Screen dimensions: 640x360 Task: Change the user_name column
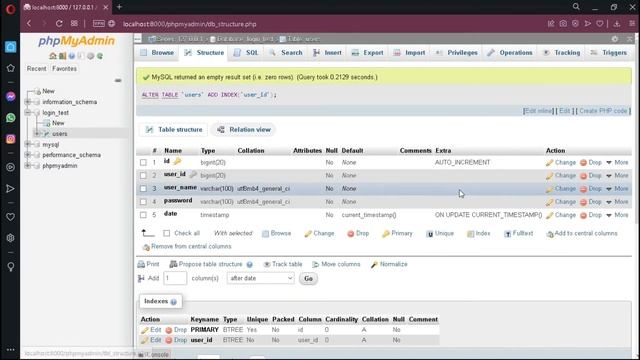pyautogui.click(x=561, y=189)
